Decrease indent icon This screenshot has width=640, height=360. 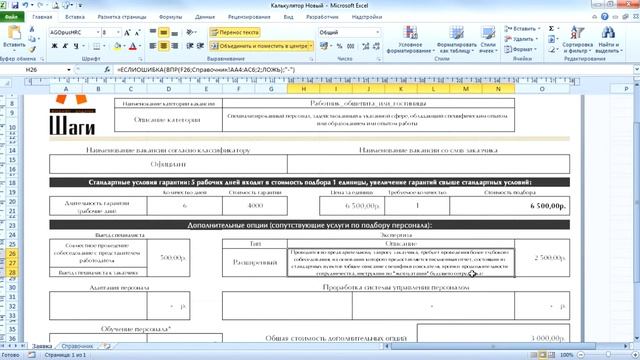pyautogui.click(x=190, y=46)
